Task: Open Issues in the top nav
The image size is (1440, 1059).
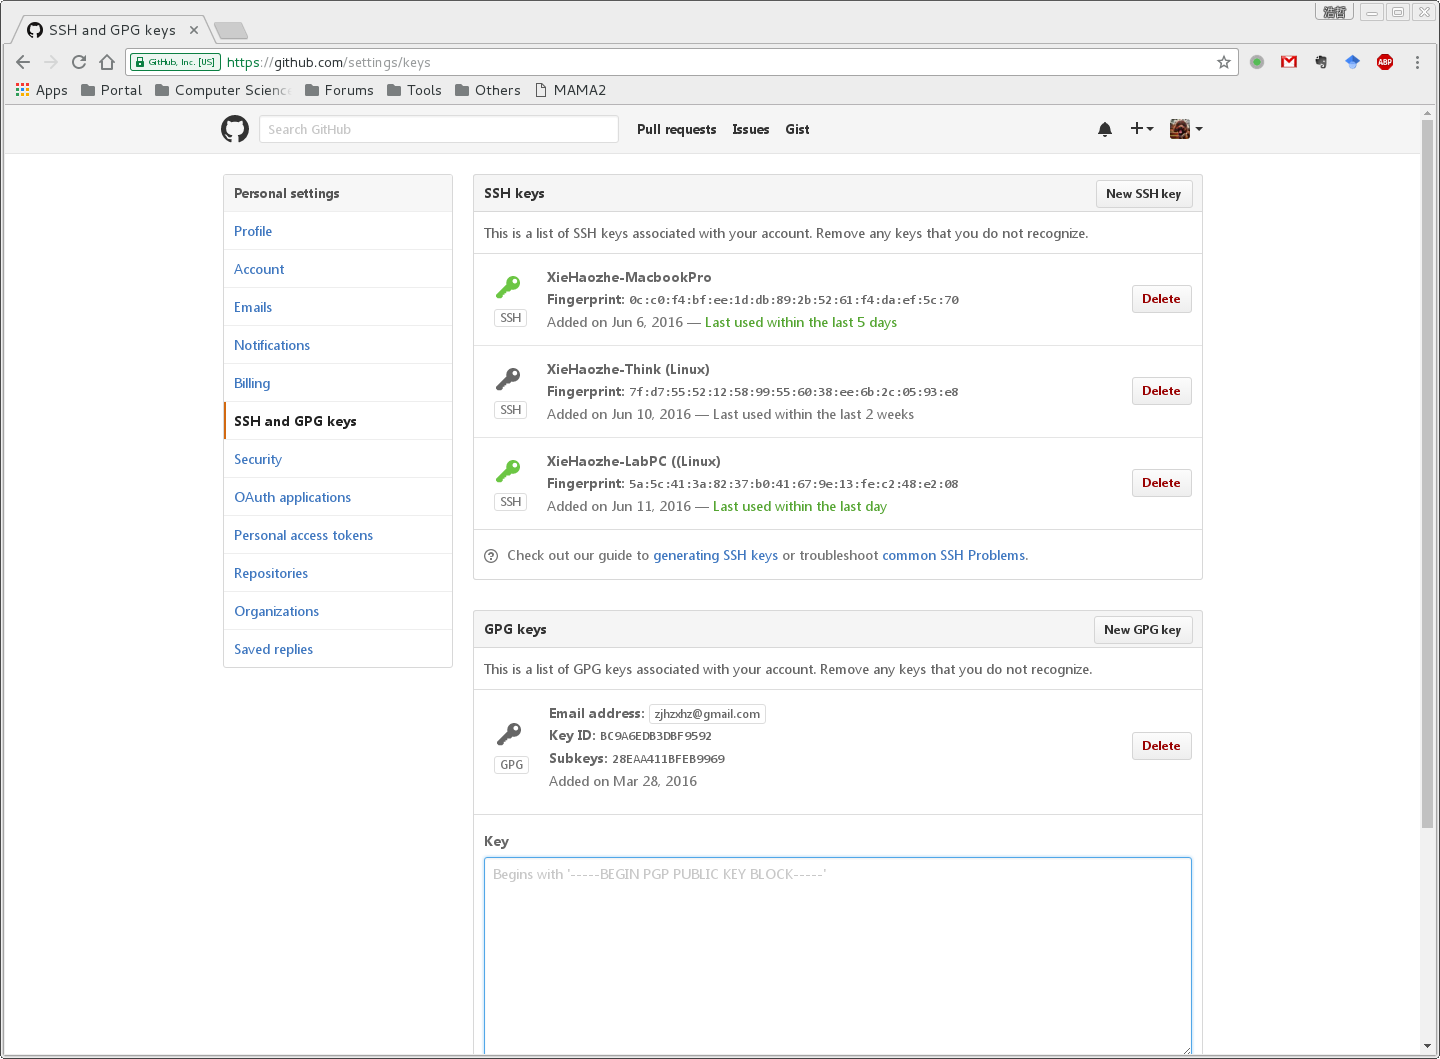Action: 750,129
